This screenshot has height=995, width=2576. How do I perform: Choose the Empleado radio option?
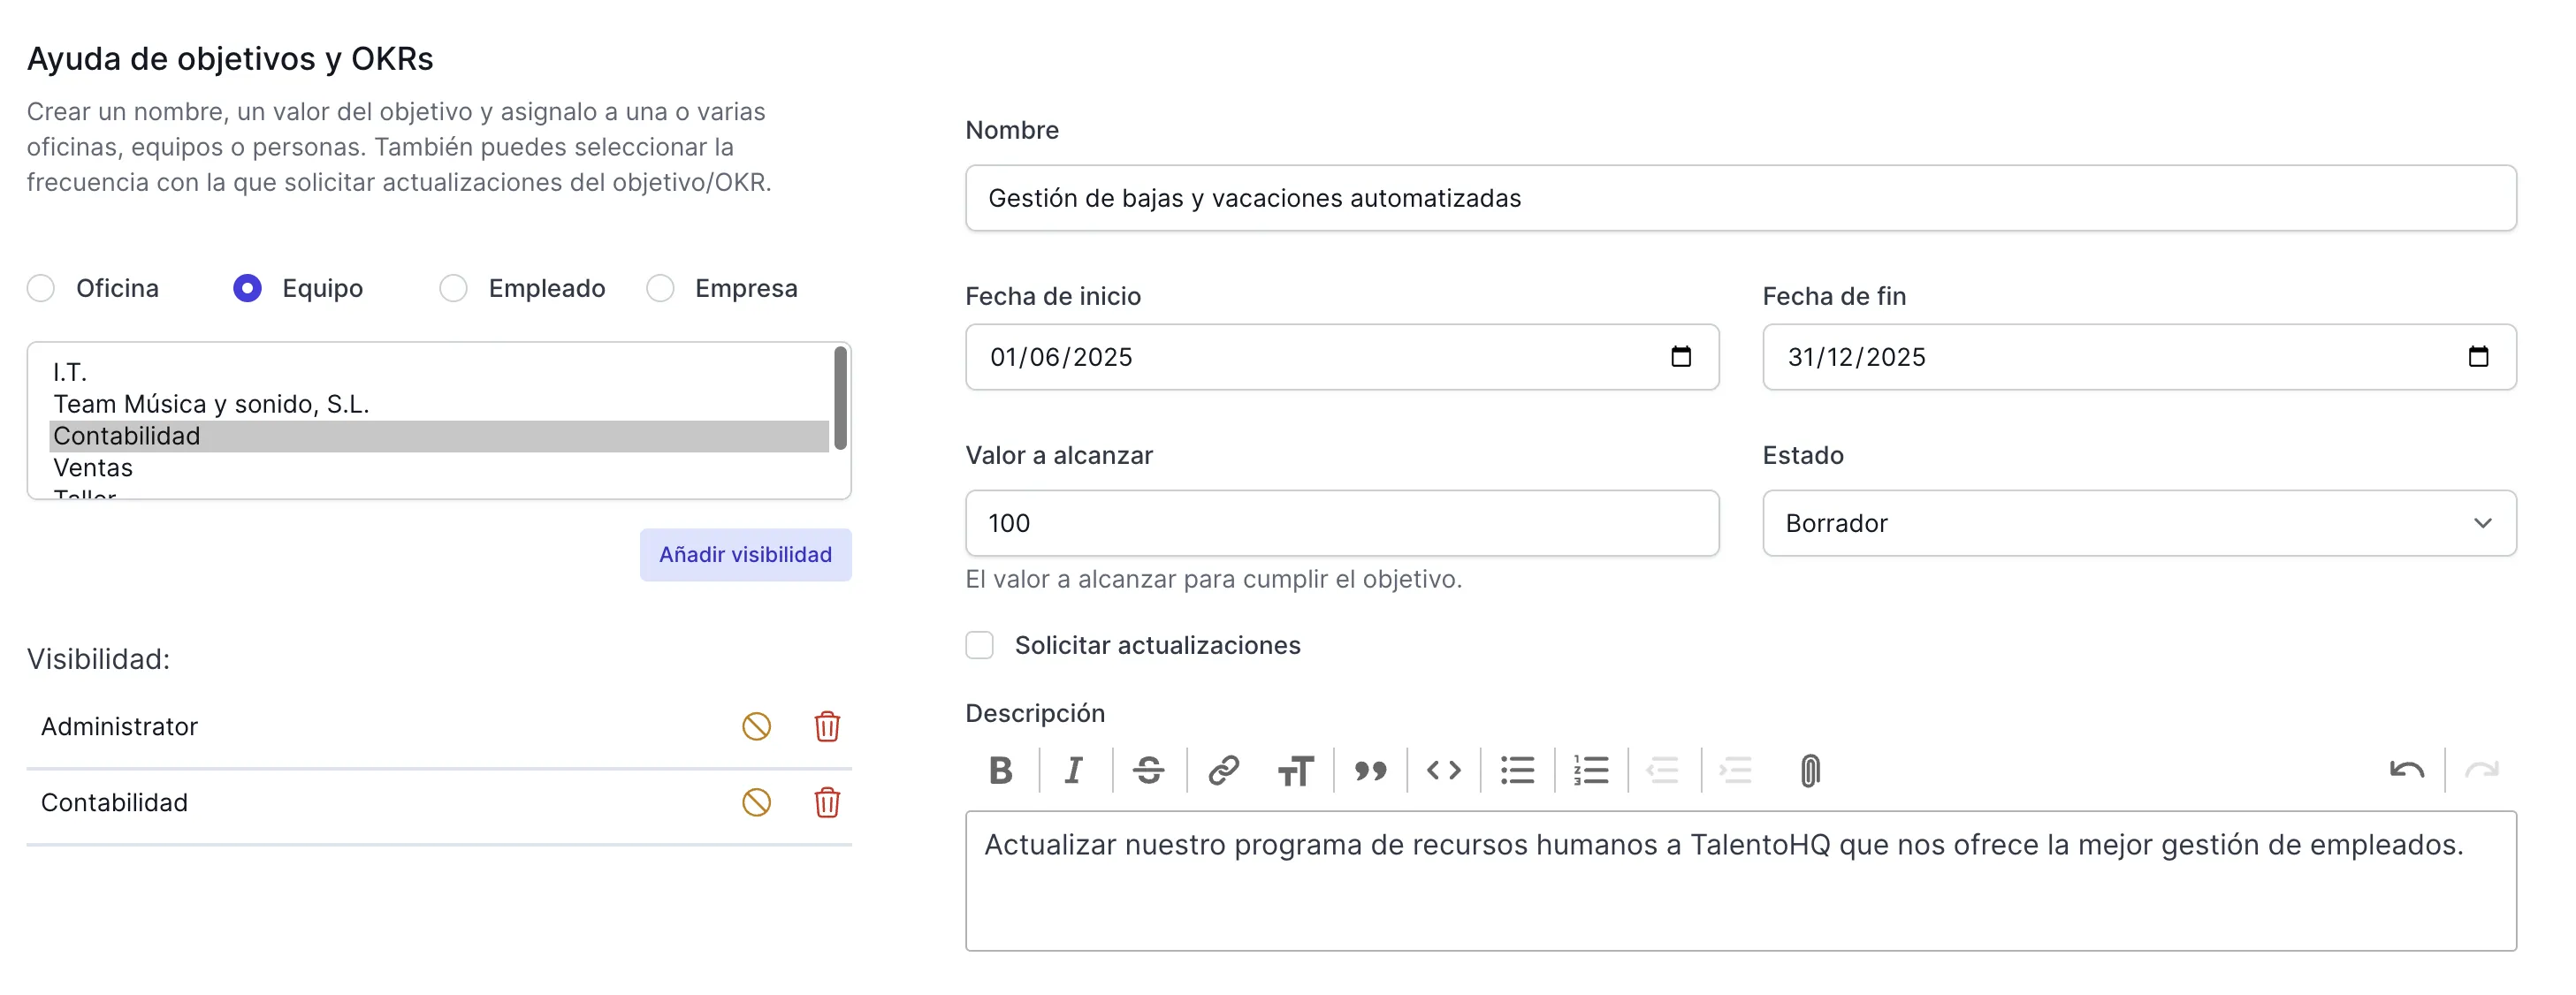[453, 288]
